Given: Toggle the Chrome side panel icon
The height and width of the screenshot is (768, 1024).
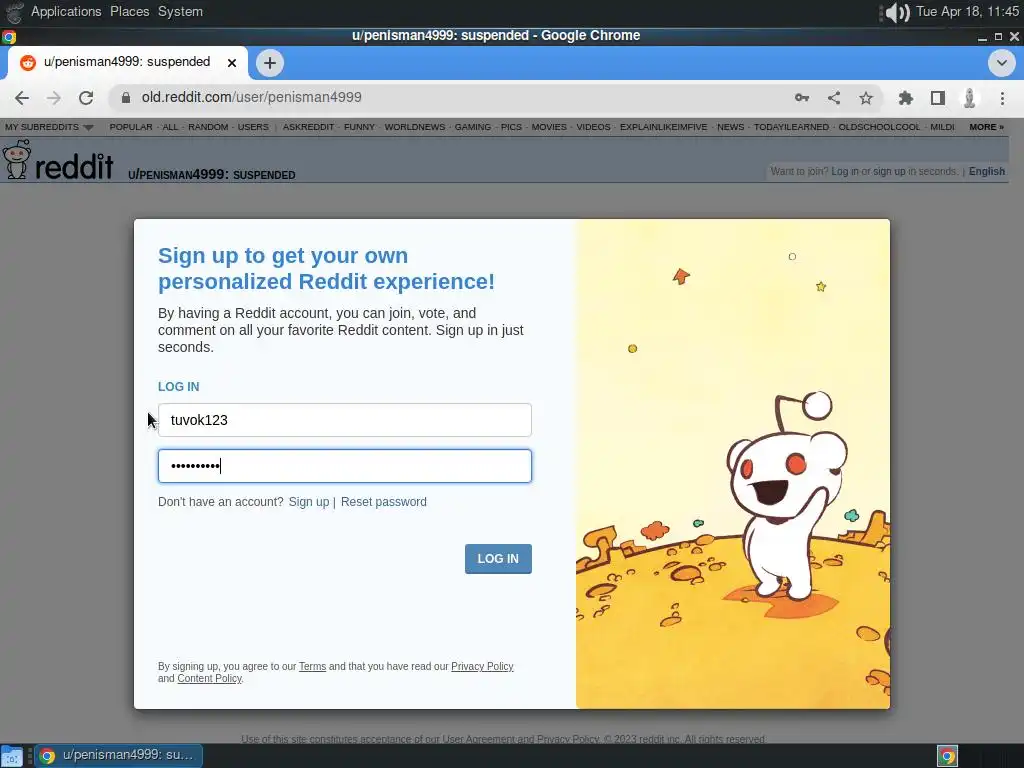Looking at the screenshot, I should coord(938,98).
